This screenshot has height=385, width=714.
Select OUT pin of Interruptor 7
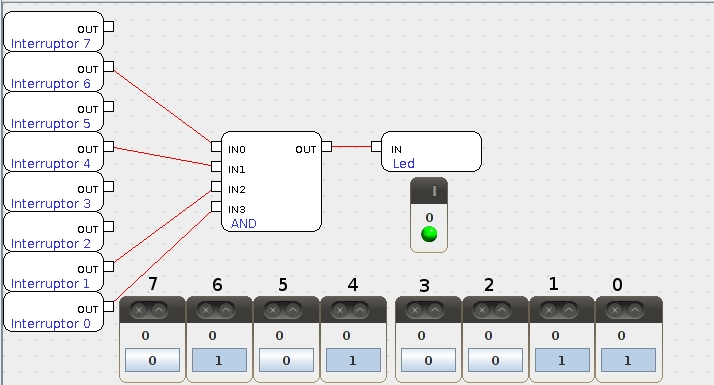108,26
